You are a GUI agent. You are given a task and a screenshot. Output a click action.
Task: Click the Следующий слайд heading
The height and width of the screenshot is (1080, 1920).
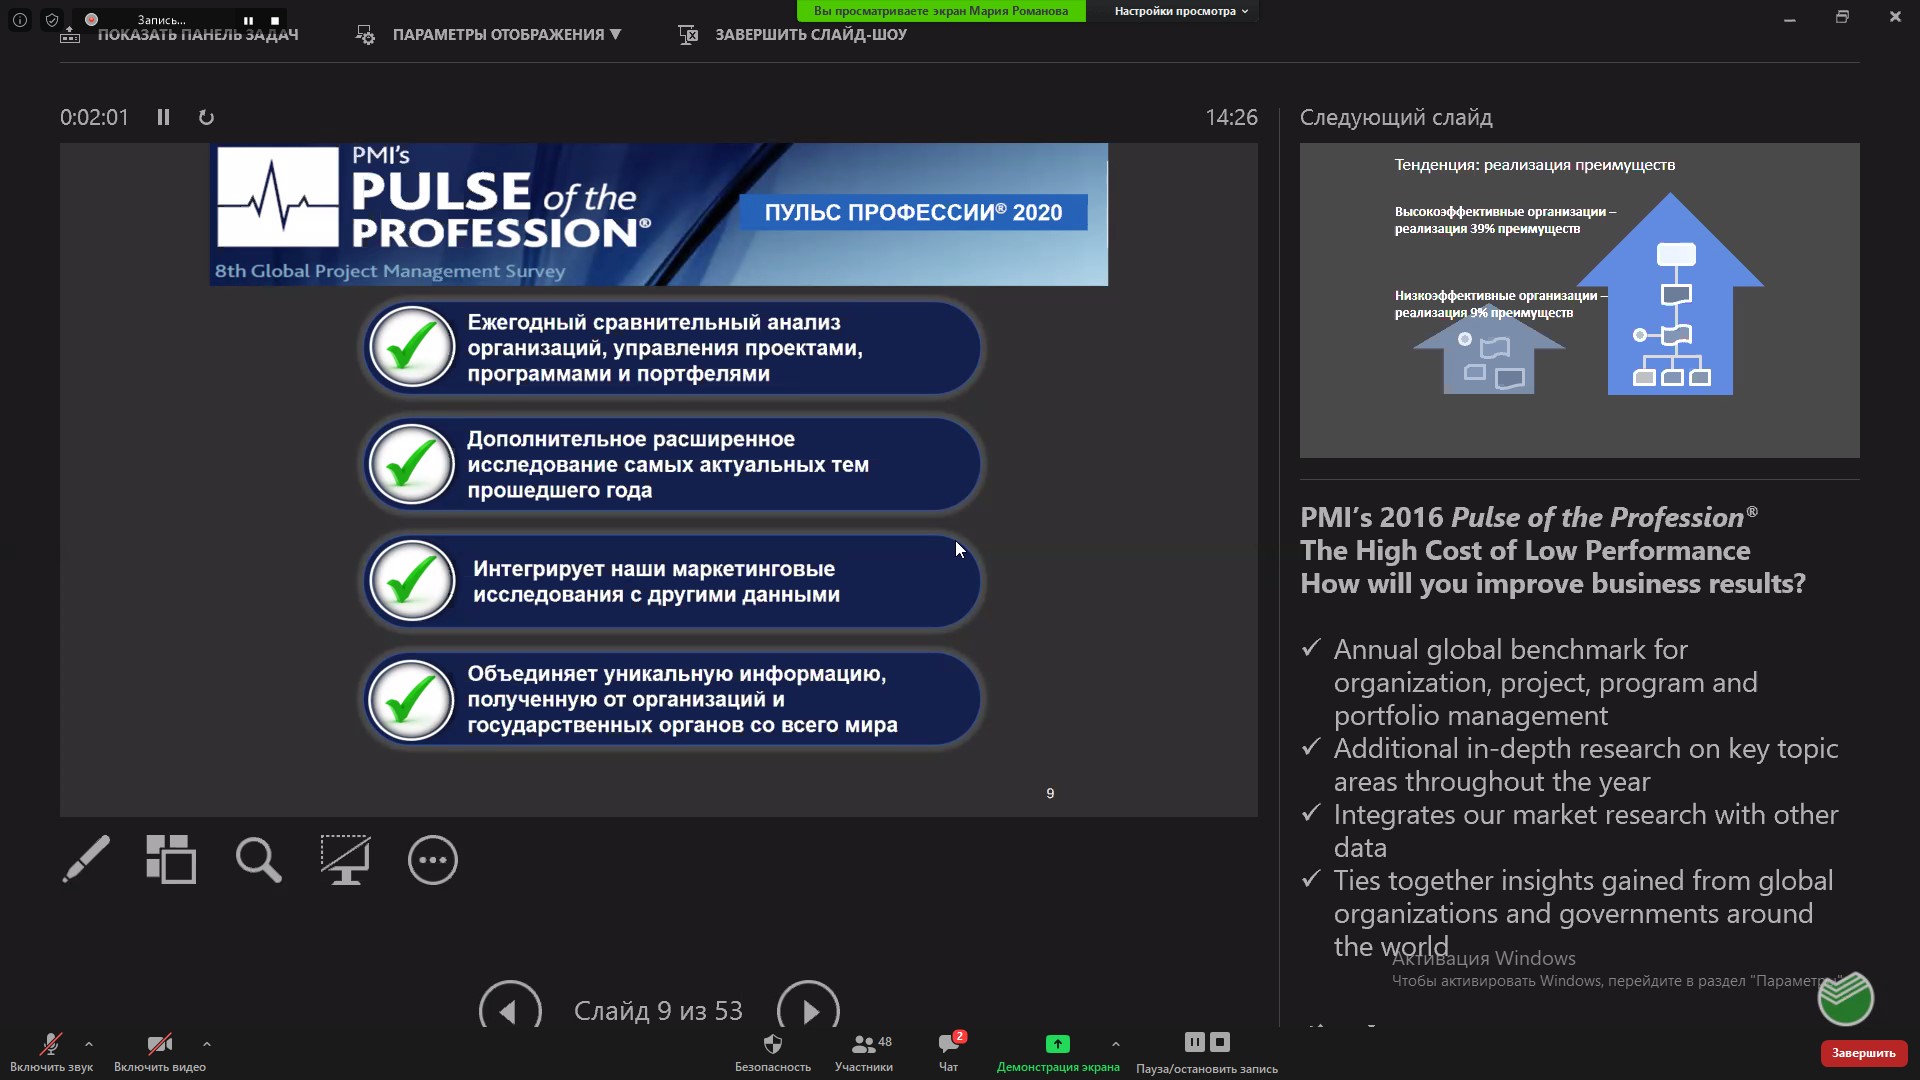click(x=1396, y=117)
